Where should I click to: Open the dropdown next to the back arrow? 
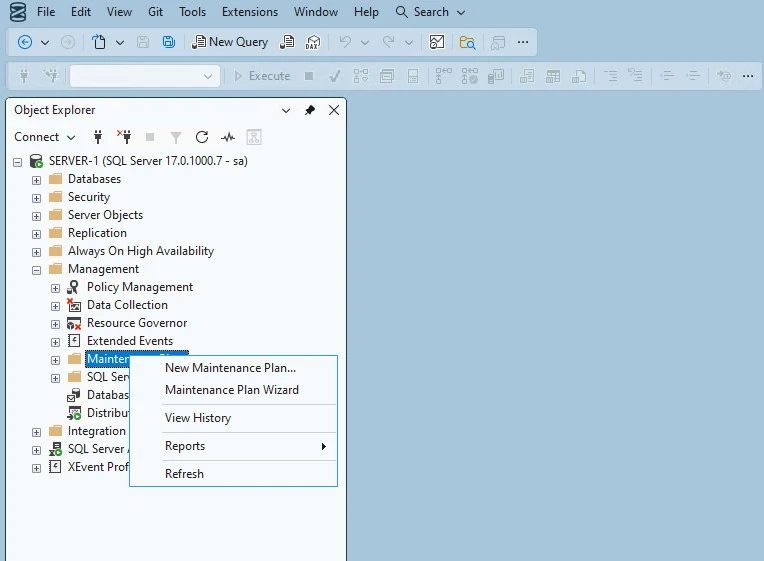point(45,43)
